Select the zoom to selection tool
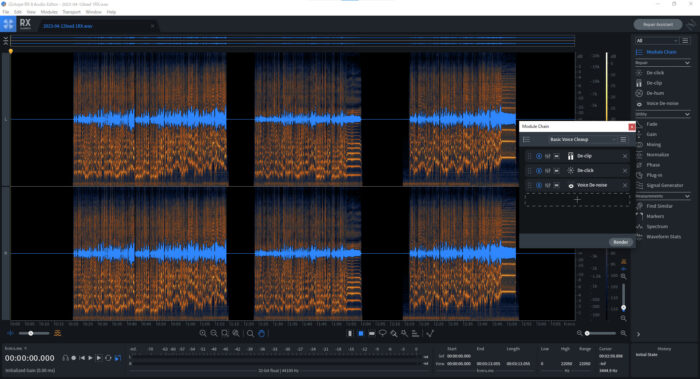This screenshot has width=700, height=379. (225, 333)
